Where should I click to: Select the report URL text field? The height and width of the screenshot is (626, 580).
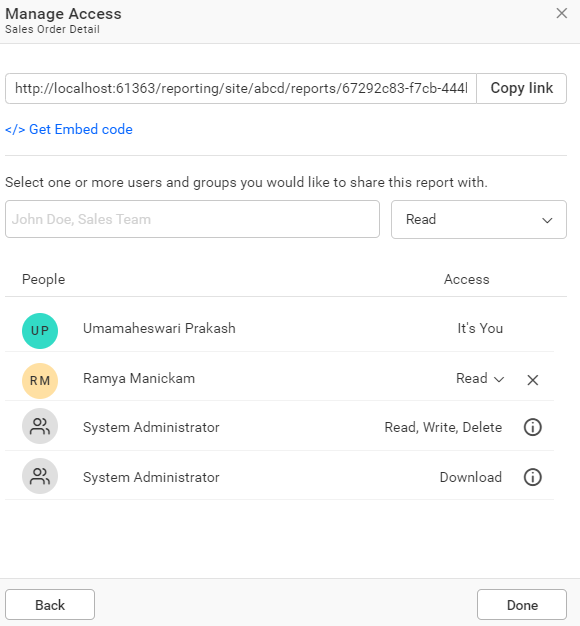coord(241,88)
